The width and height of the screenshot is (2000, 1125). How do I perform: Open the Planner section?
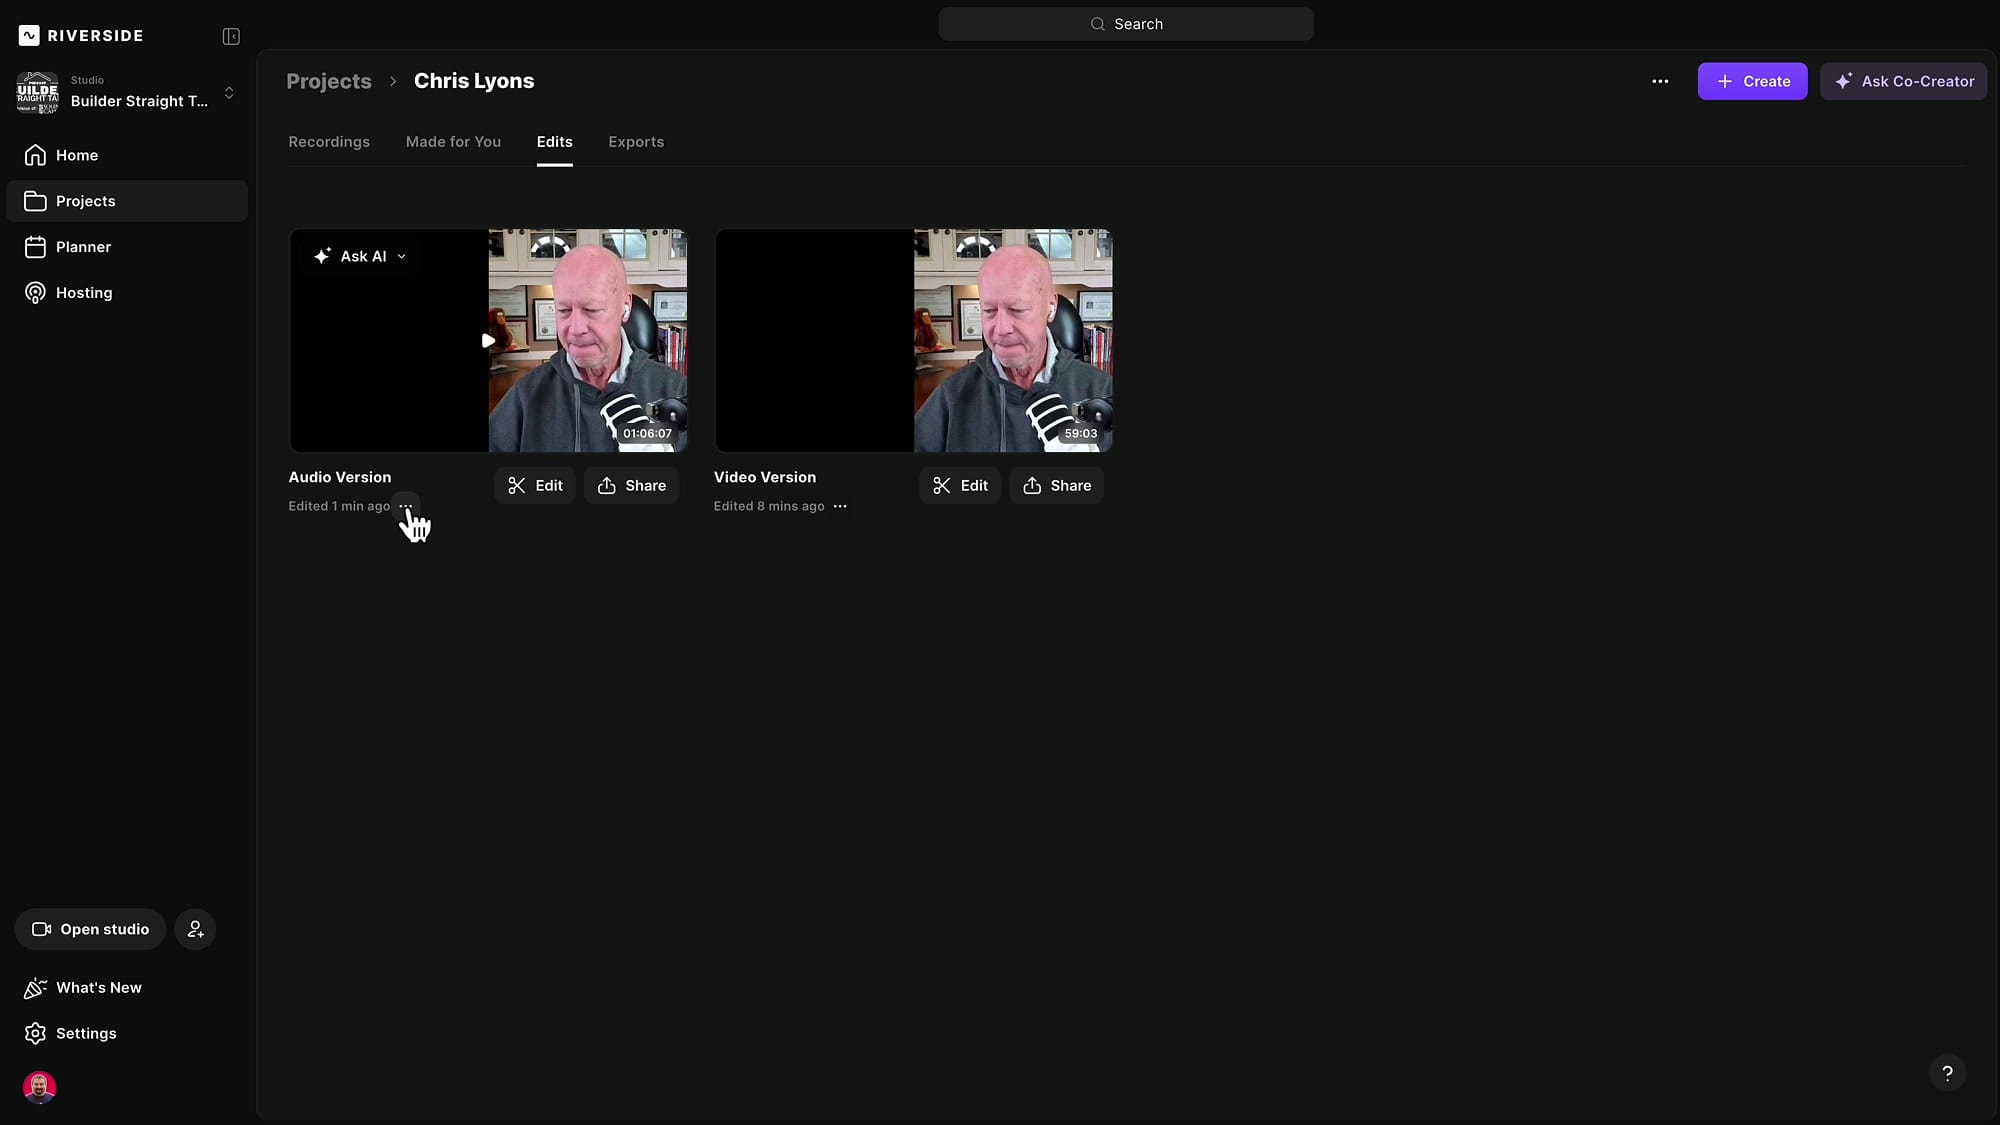click(81, 246)
